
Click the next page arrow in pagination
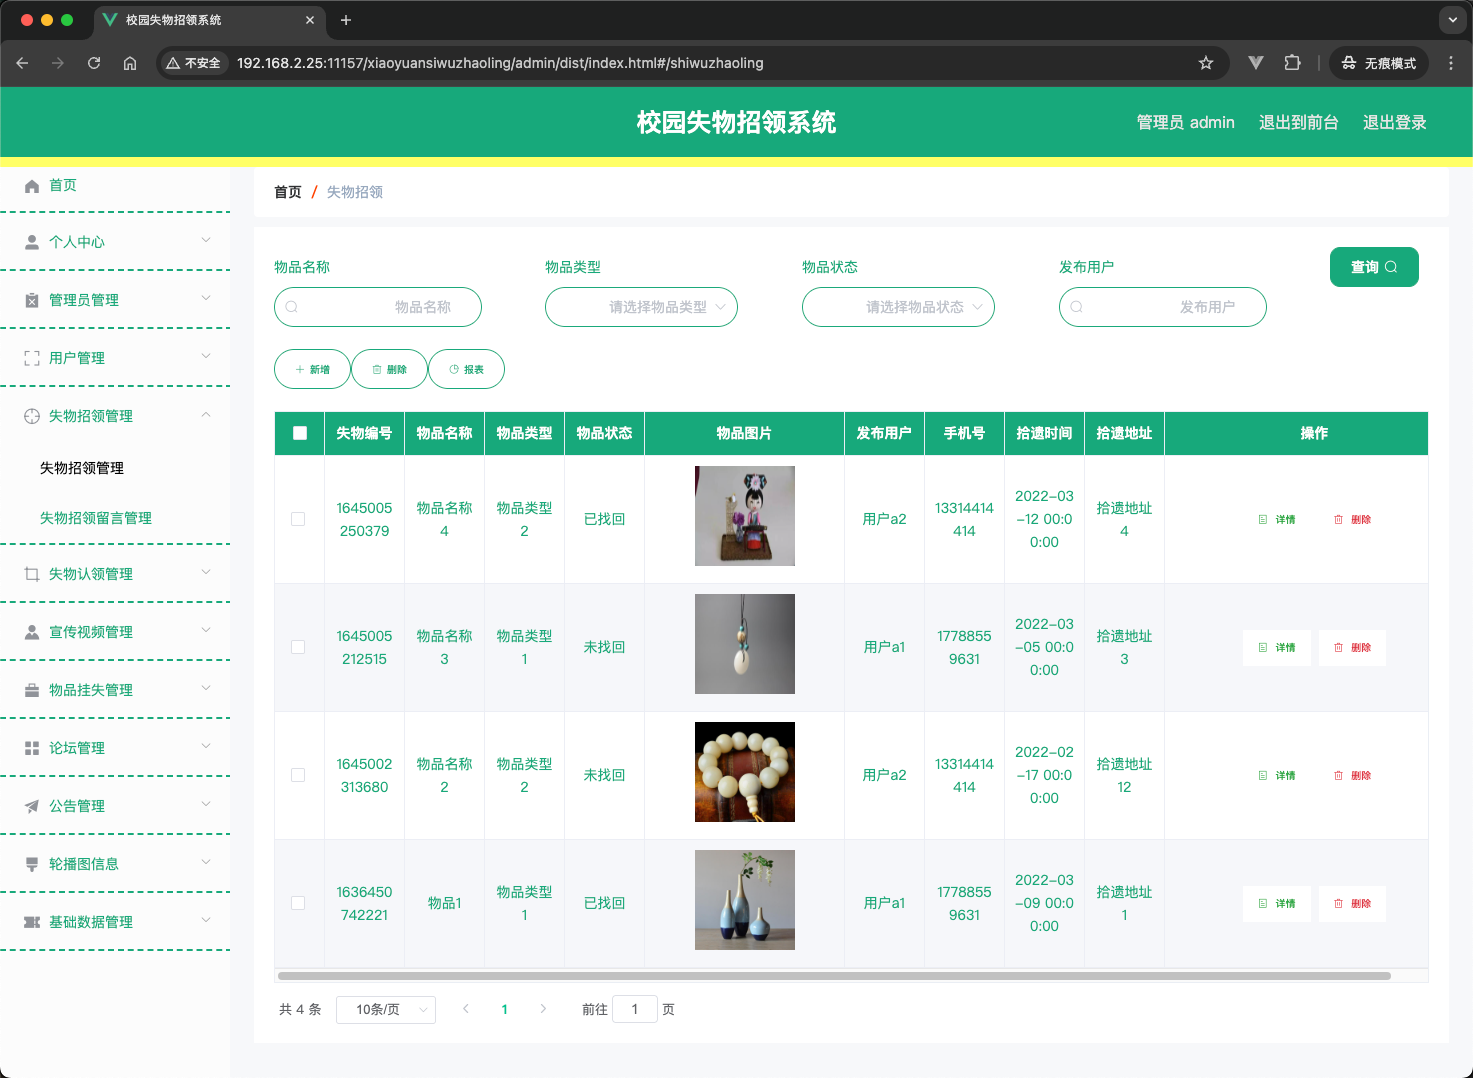[543, 1009]
